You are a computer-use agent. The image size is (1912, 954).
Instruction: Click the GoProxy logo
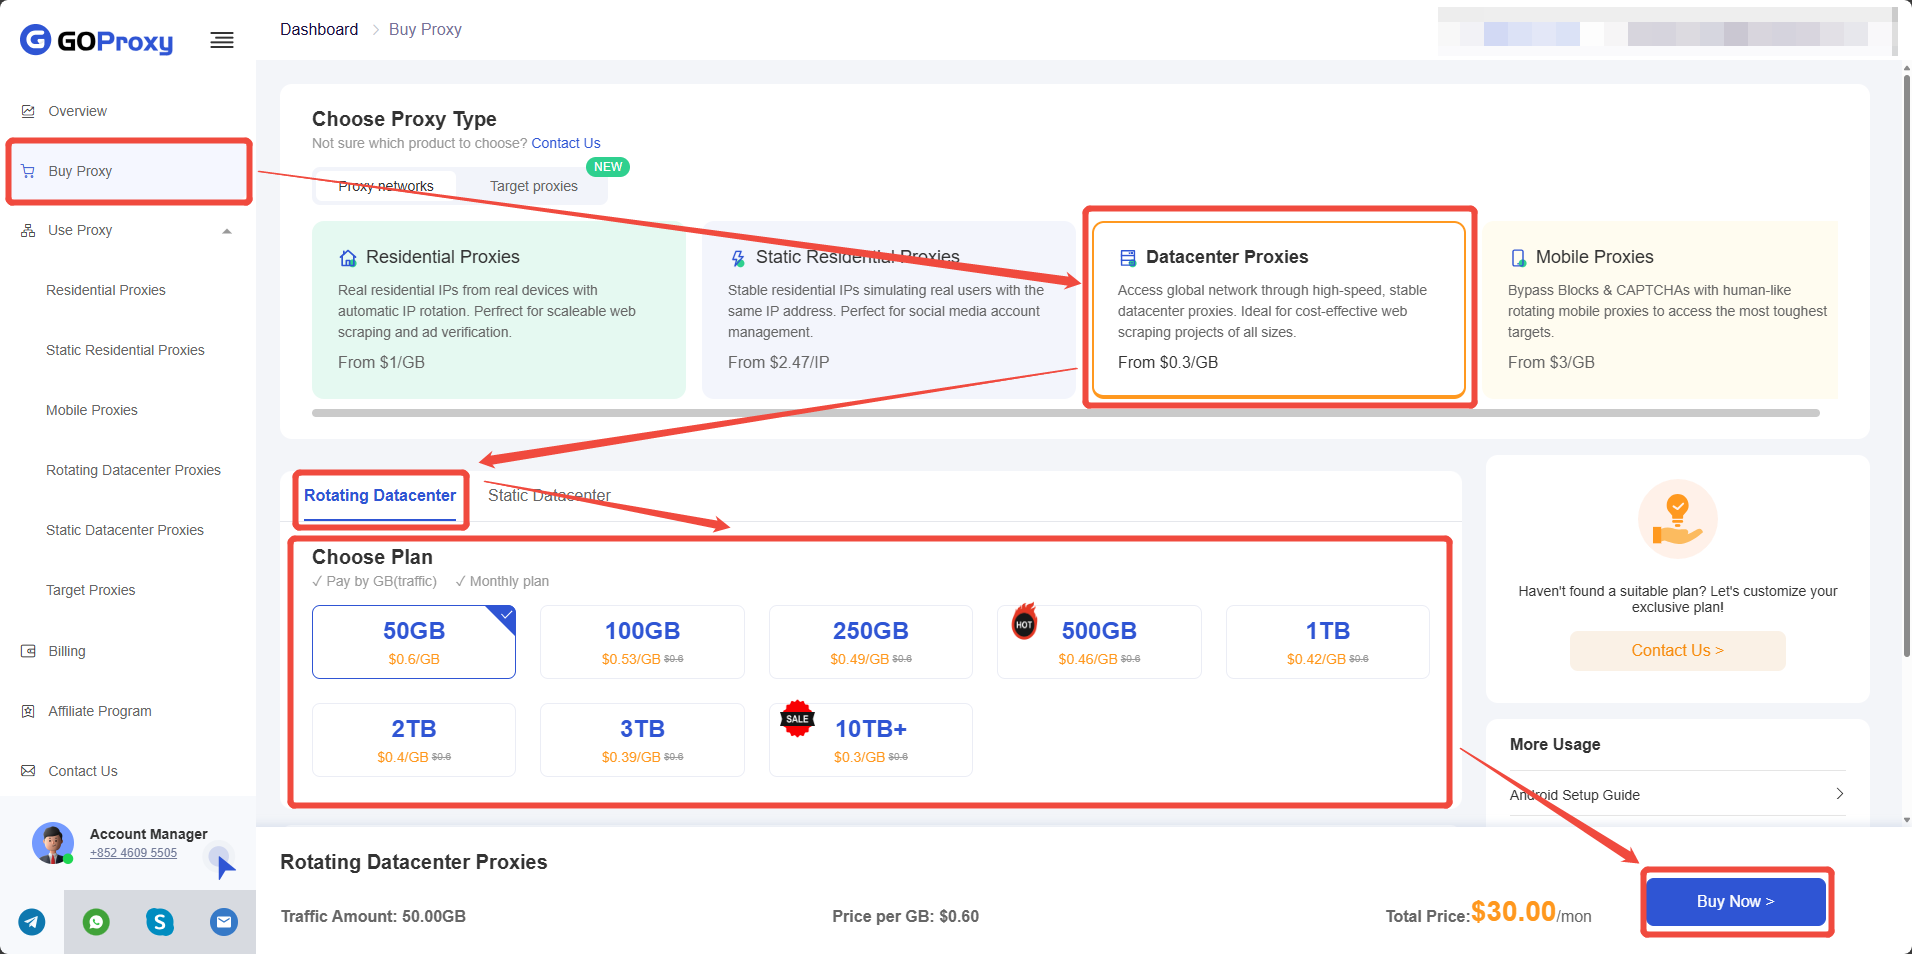click(97, 40)
